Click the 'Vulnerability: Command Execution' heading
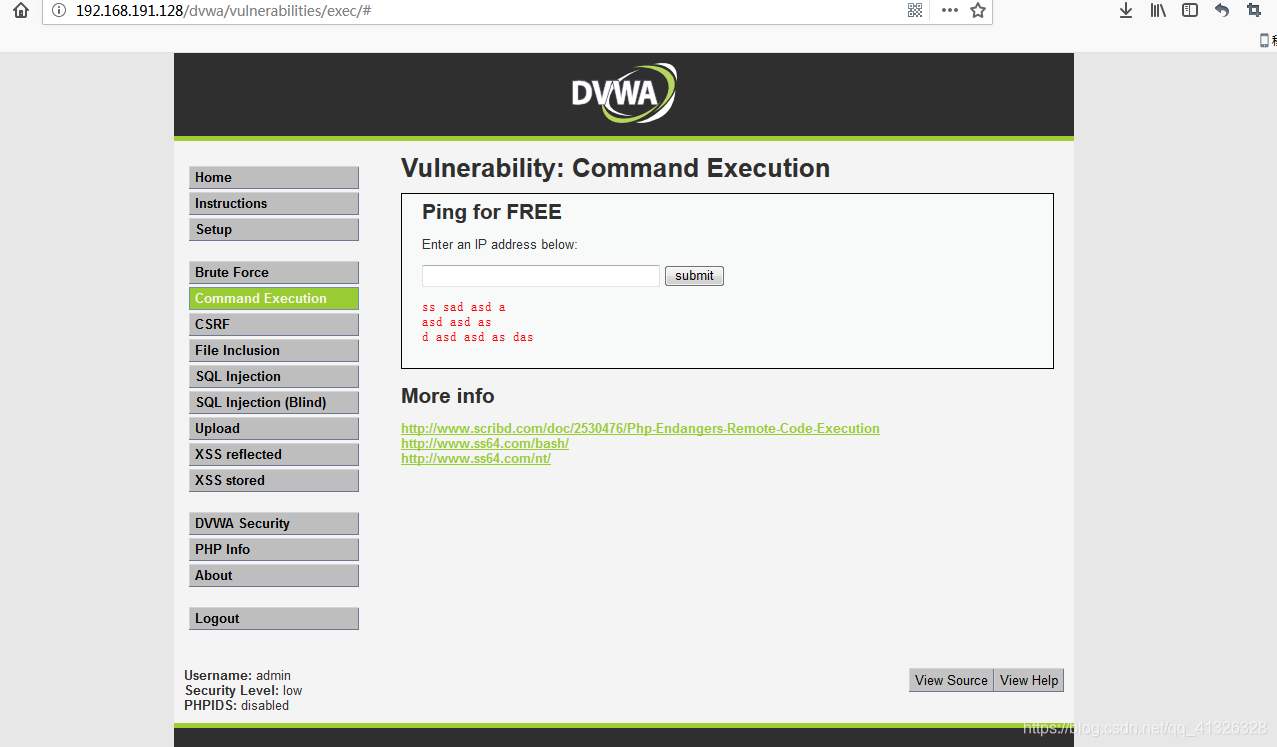The image size is (1277, 747). tap(615, 168)
